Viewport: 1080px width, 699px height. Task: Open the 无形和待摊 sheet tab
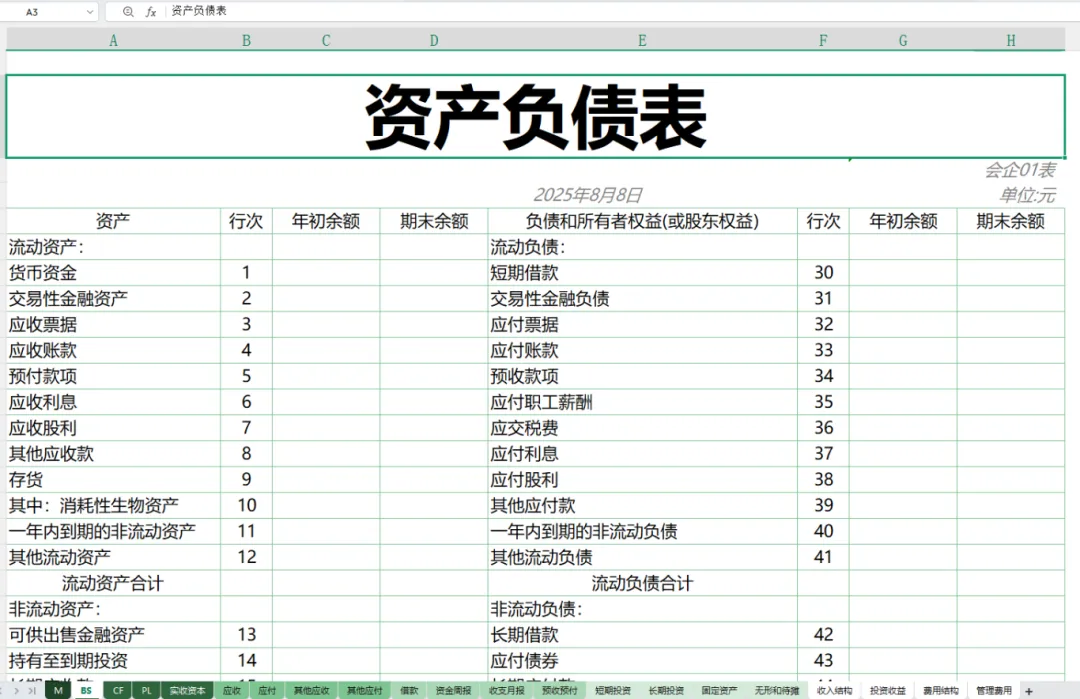click(x=776, y=690)
